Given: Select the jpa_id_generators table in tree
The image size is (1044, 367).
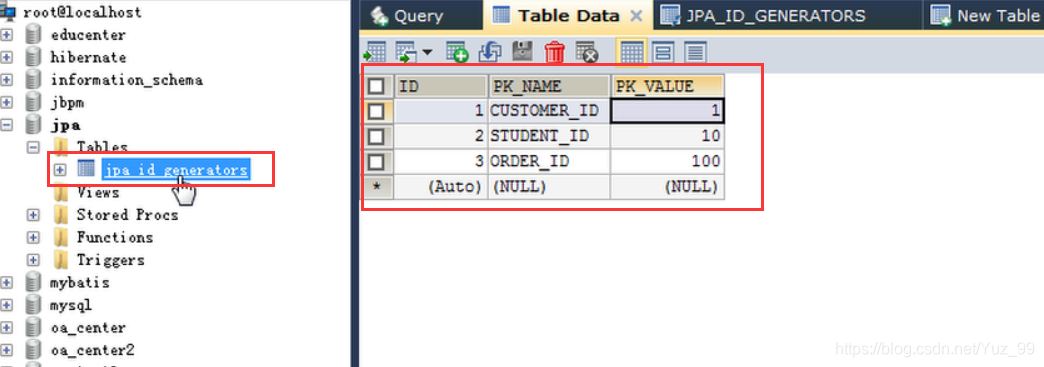Looking at the screenshot, I should click(176, 170).
